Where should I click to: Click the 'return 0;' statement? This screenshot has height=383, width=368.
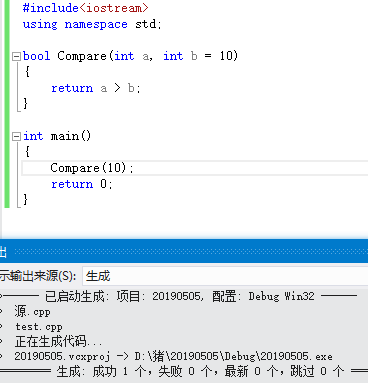pyautogui.click(x=82, y=184)
